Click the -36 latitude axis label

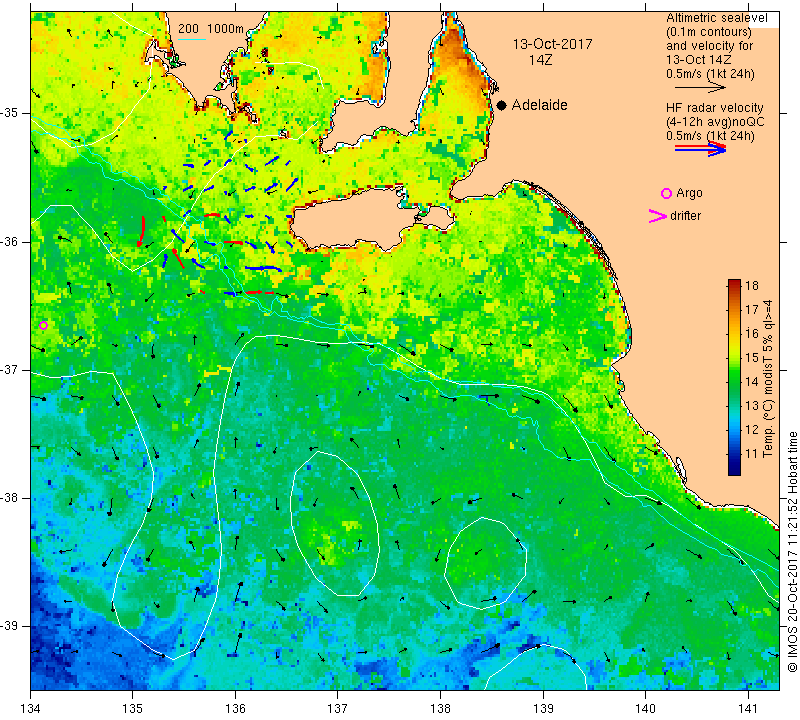9,241
